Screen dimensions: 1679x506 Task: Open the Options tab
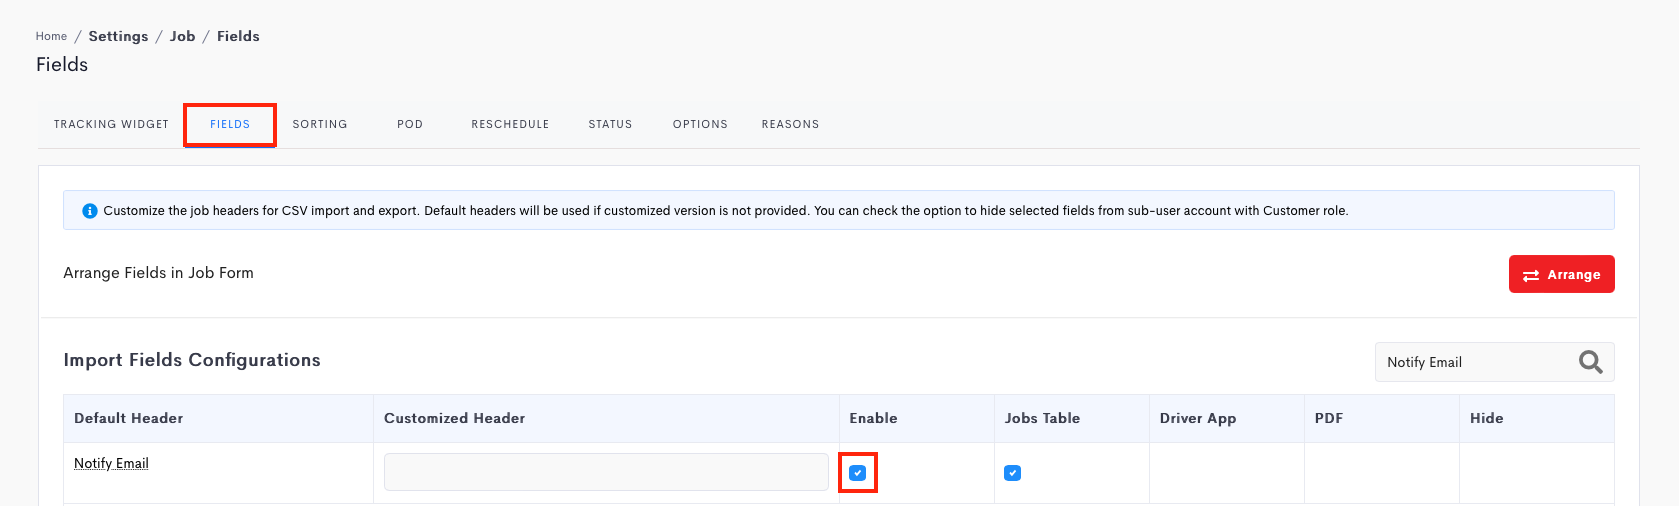click(x=700, y=124)
